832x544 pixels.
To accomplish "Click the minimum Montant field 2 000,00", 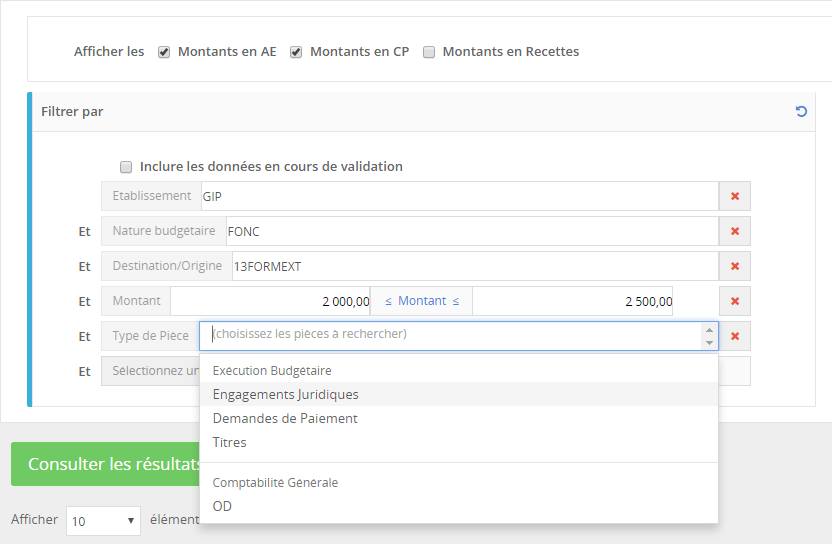I will click(270, 301).
